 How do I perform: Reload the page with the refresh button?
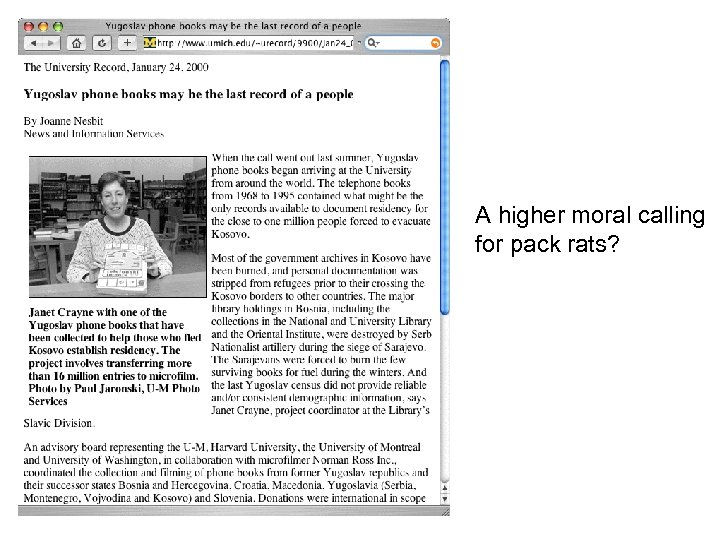pos(102,43)
